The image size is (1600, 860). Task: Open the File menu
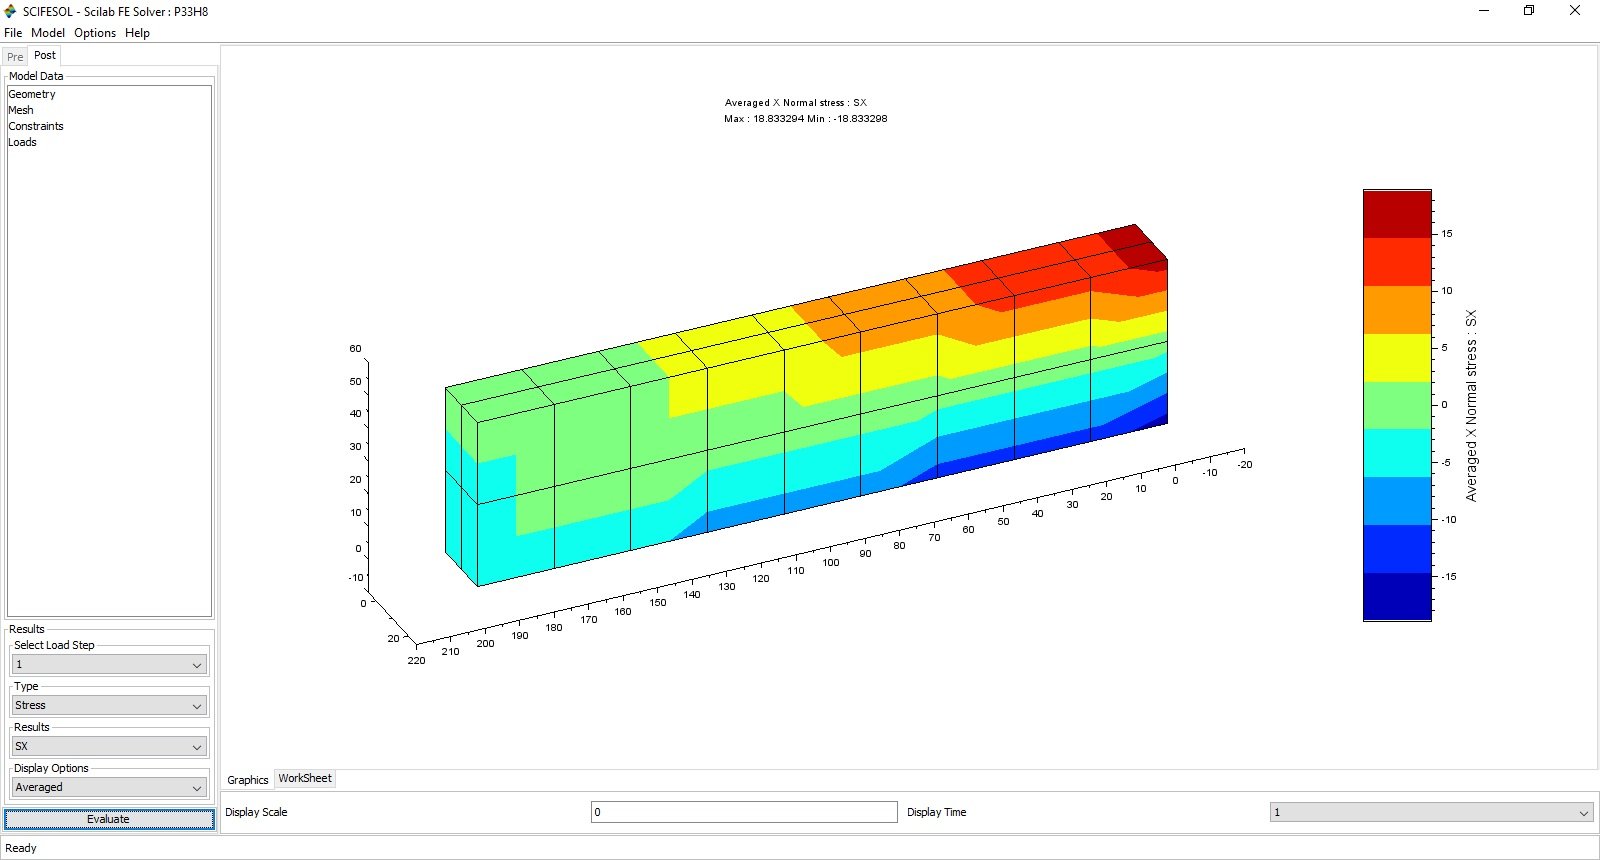click(x=13, y=33)
